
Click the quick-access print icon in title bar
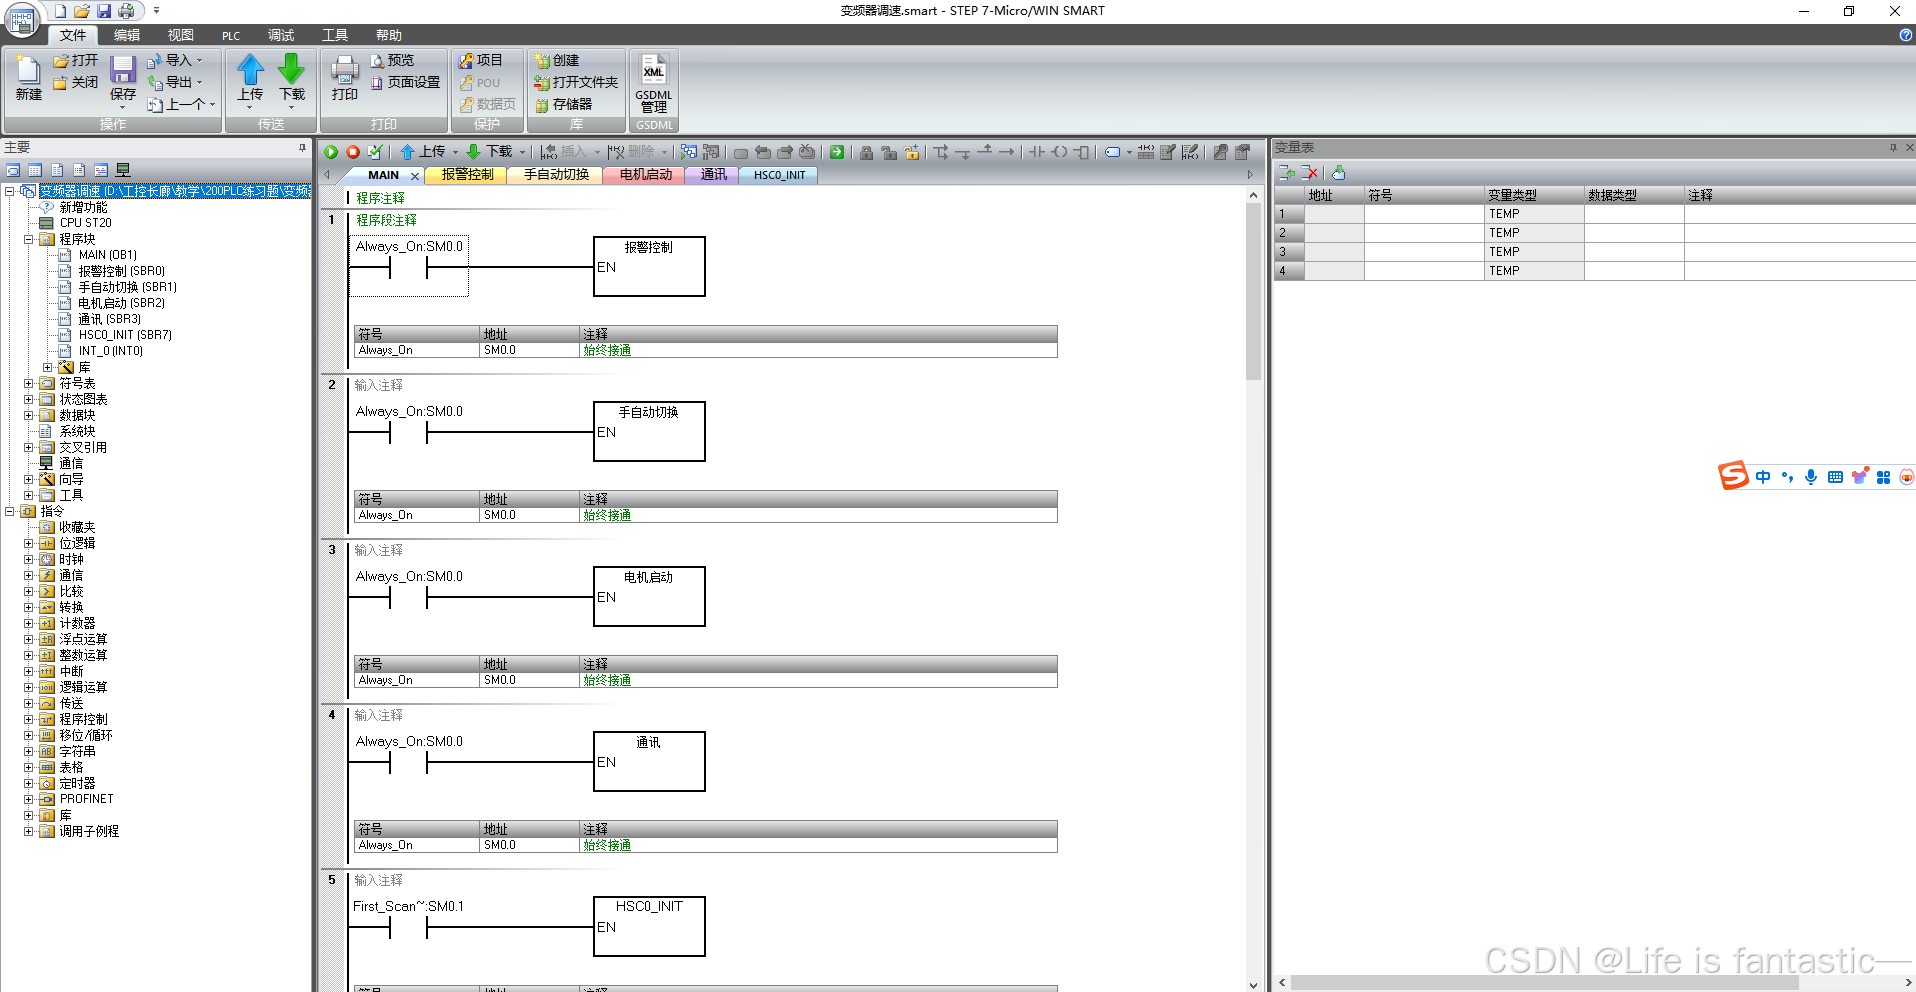tap(126, 11)
